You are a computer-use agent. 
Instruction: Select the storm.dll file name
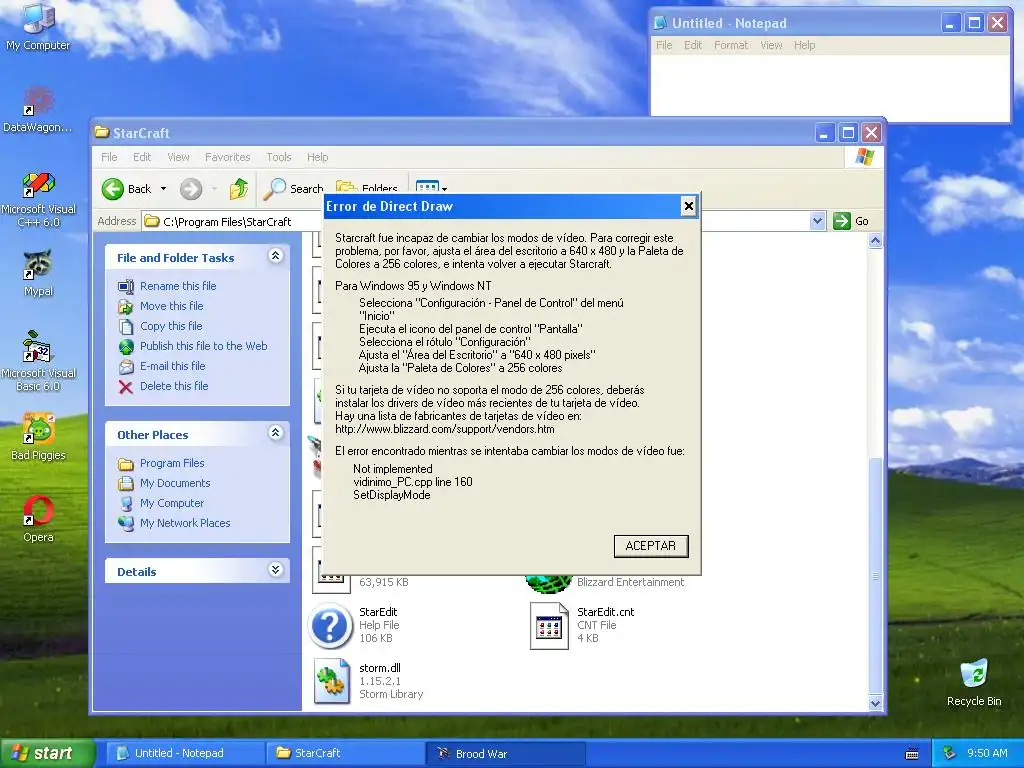coord(379,667)
